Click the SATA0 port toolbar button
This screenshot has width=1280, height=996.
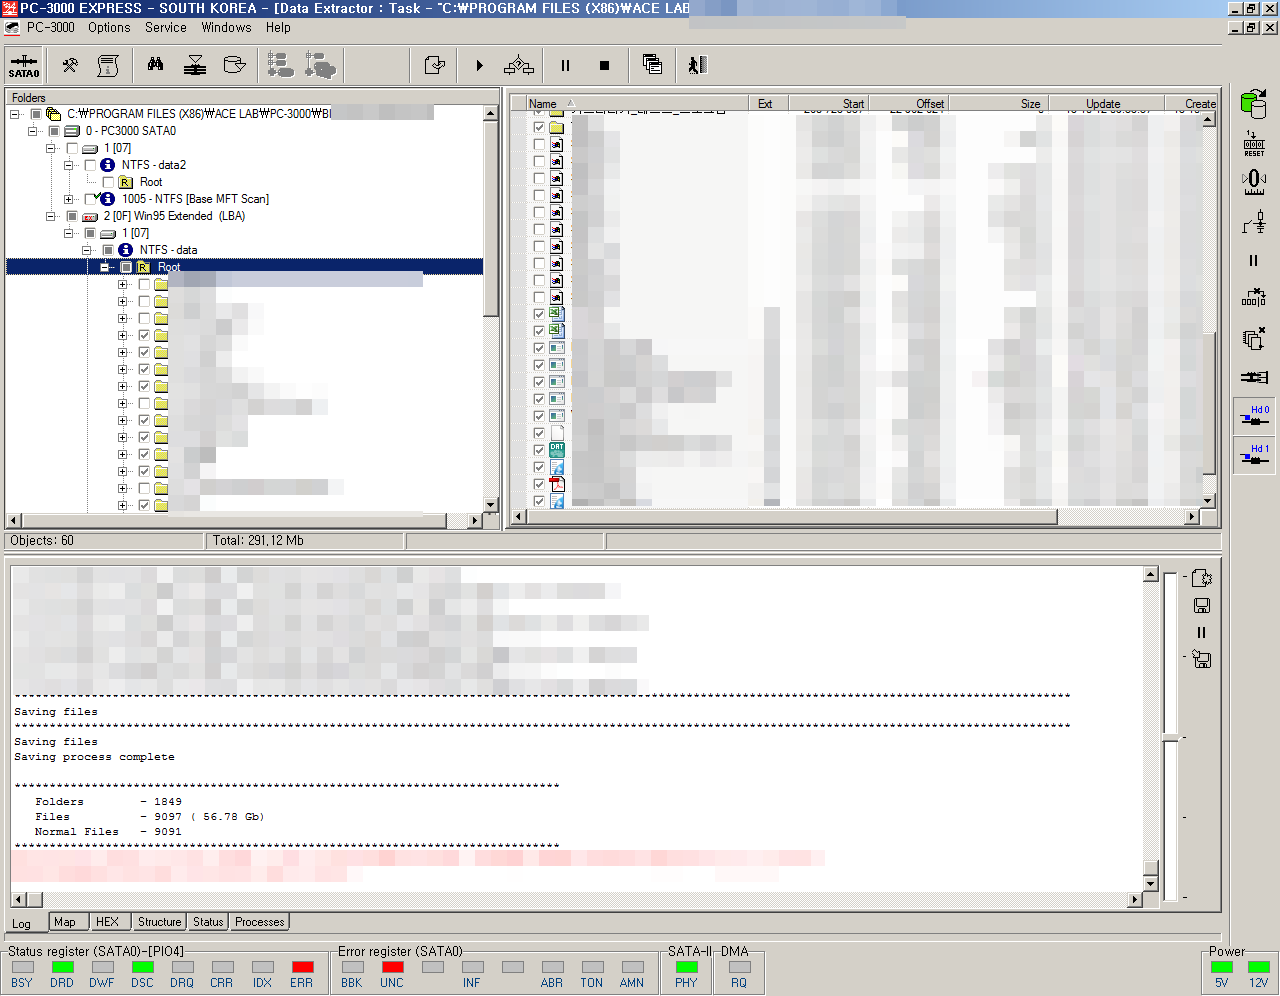point(24,65)
